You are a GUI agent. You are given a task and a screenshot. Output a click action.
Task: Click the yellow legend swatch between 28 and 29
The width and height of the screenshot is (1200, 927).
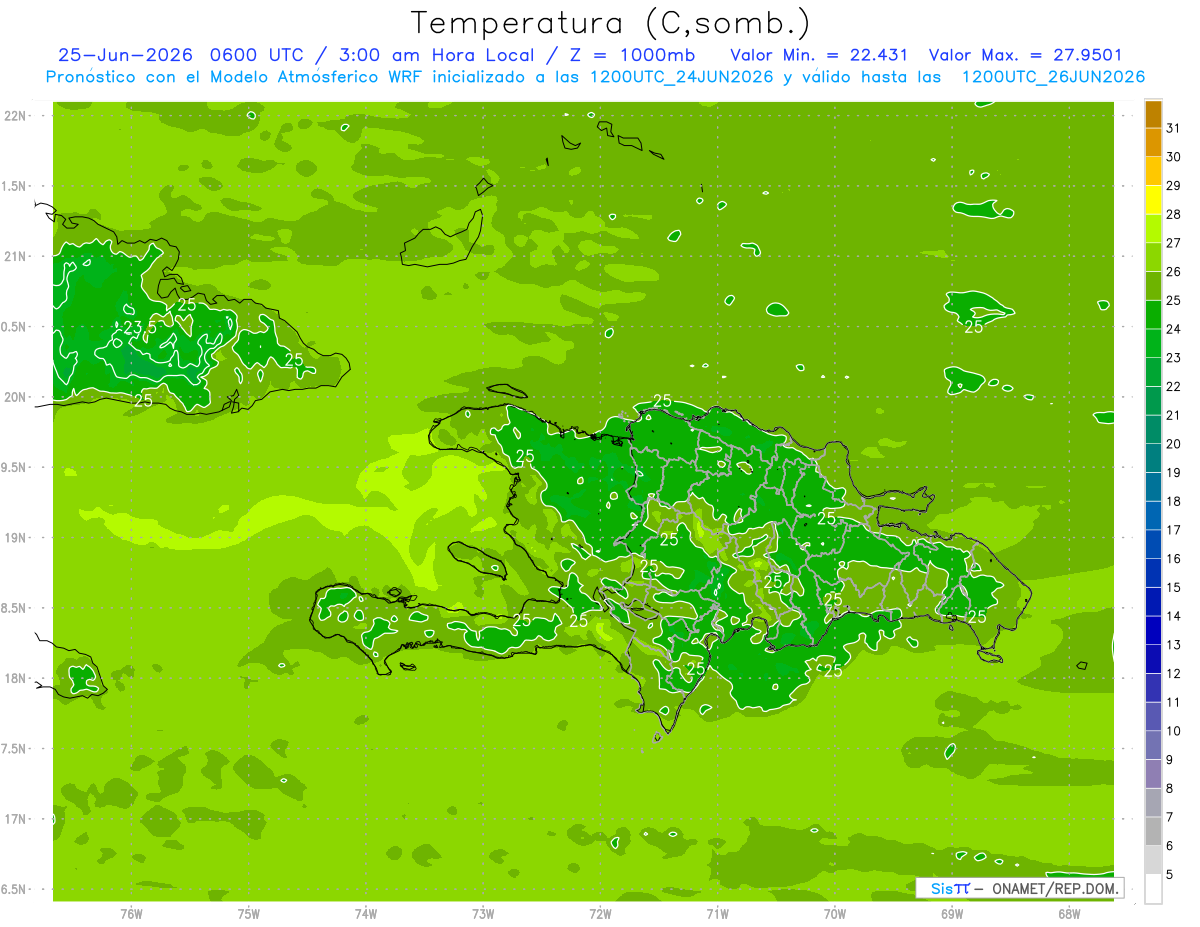tap(1153, 200)
